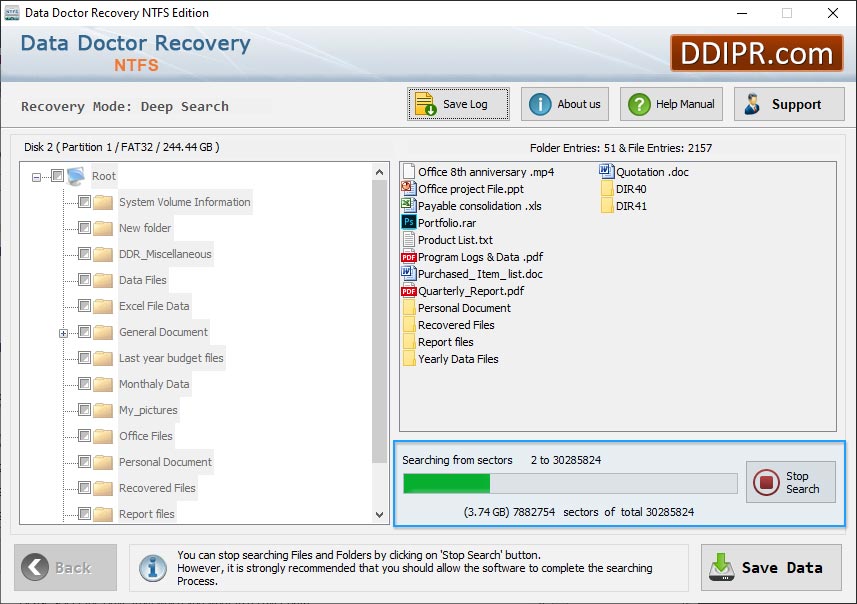The height and width of the screenshot is (604, 857).
Task: Click the tree scrollbar down arrow
Action: [379, 514]
